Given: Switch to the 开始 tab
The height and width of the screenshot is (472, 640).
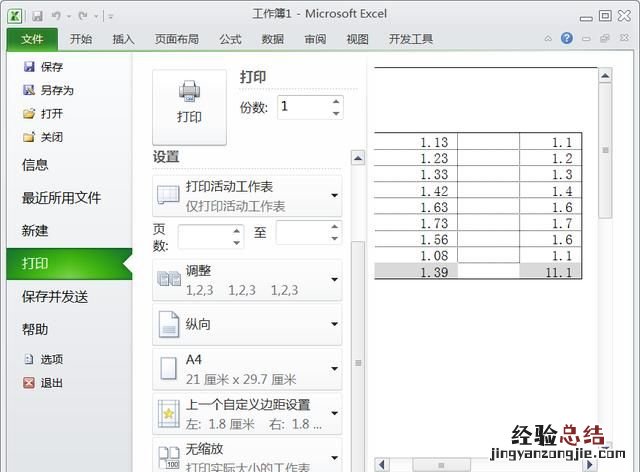Looking at the screenshot, I should click(81, 39).
